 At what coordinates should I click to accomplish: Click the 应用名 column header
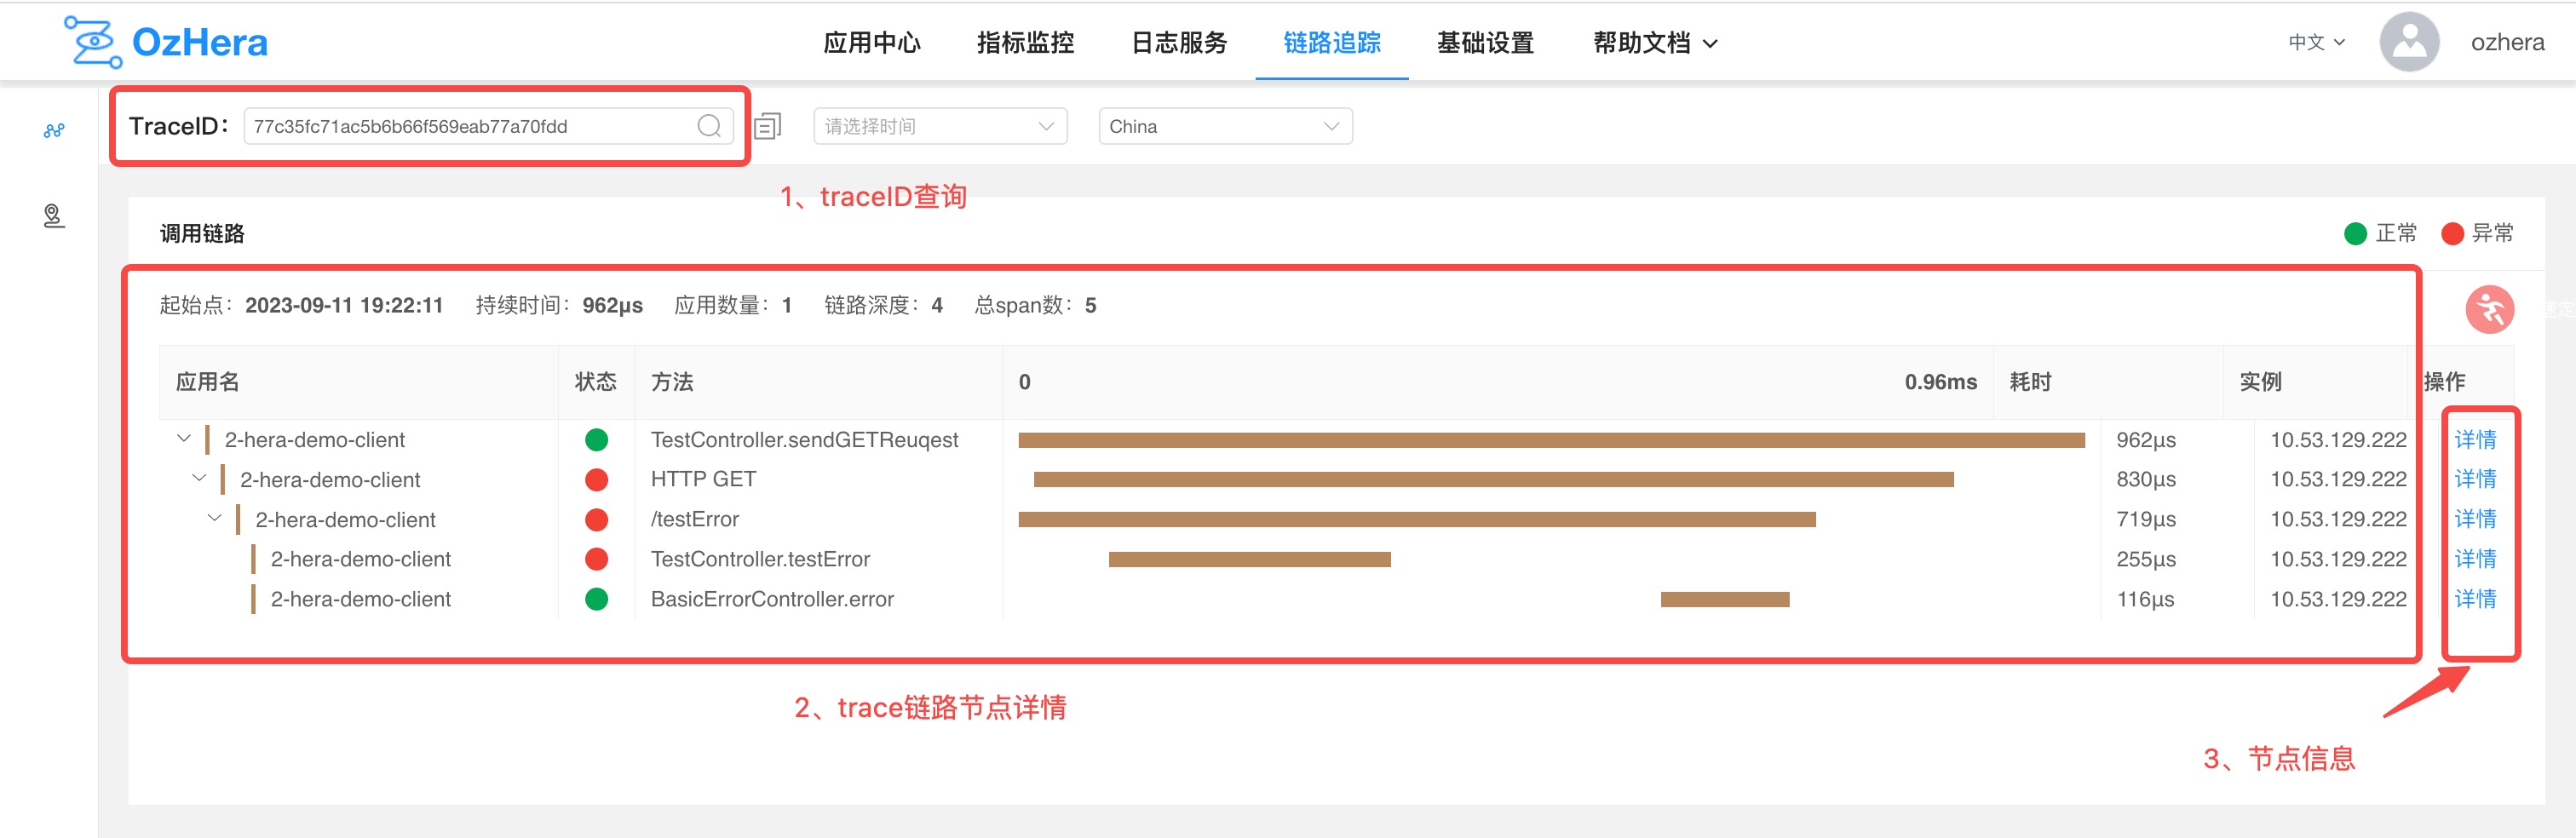click(207, 382)
